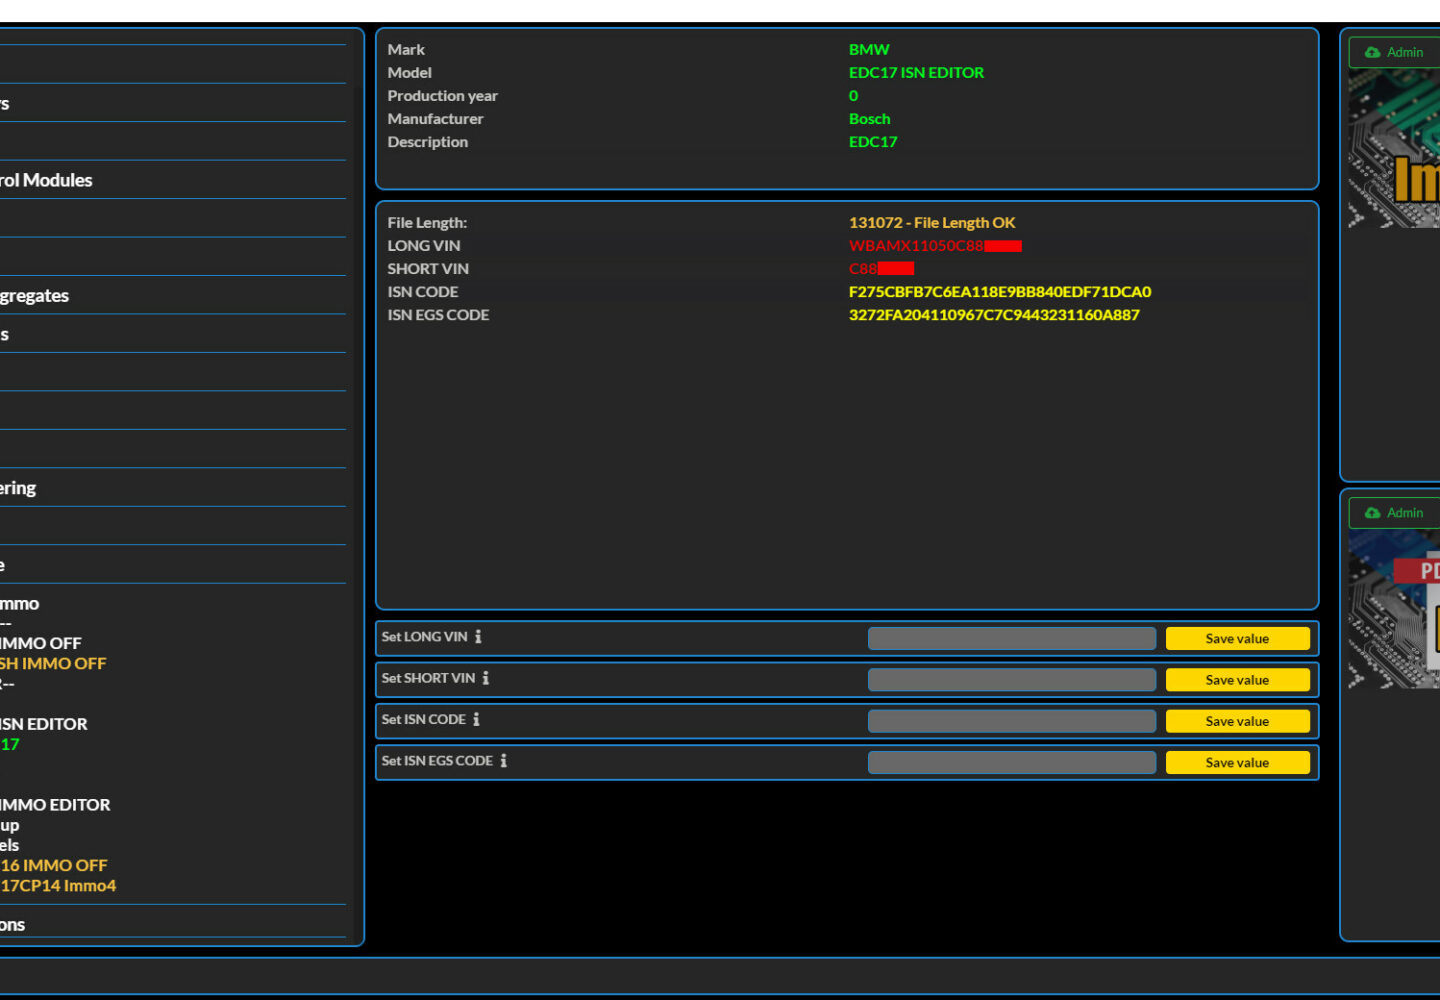1440x1000 pixels.
Task: Save the SHORT VIN value
Action: click(1237, 680)
